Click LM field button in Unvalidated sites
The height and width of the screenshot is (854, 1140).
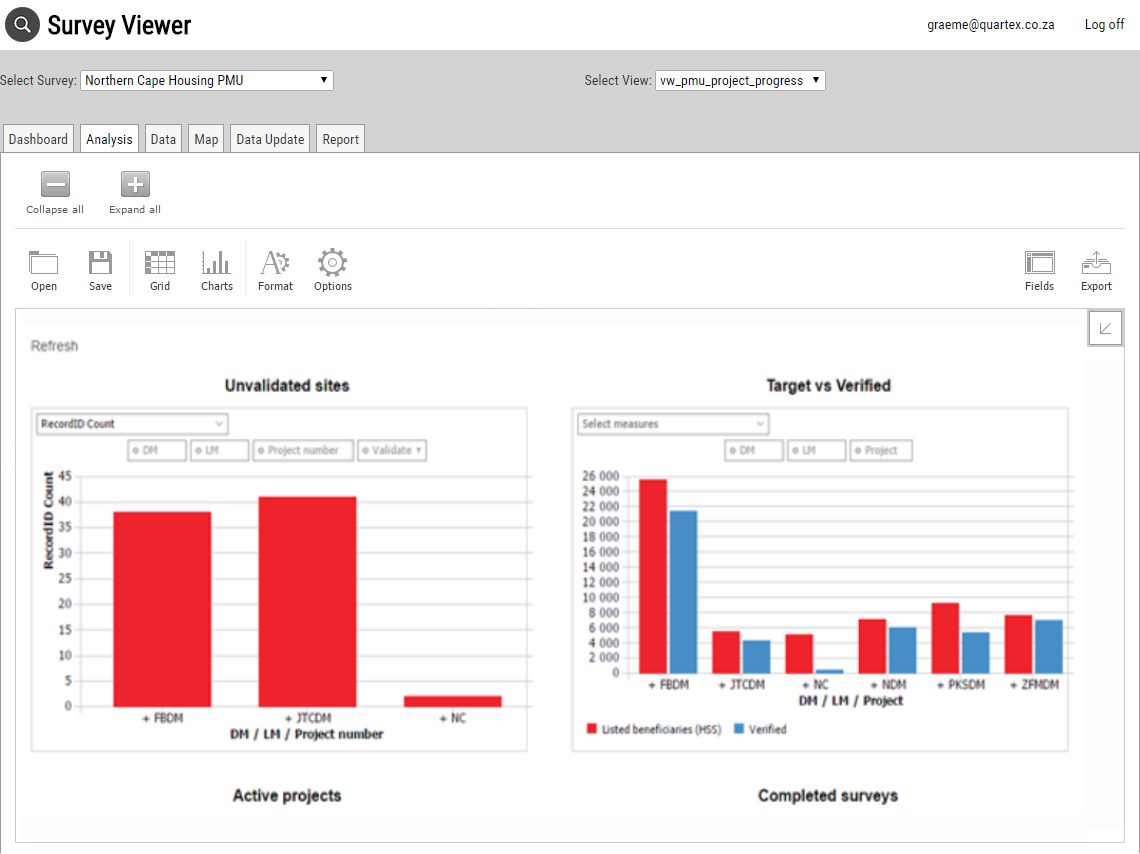pyautogui.click(x=220, y=451)
